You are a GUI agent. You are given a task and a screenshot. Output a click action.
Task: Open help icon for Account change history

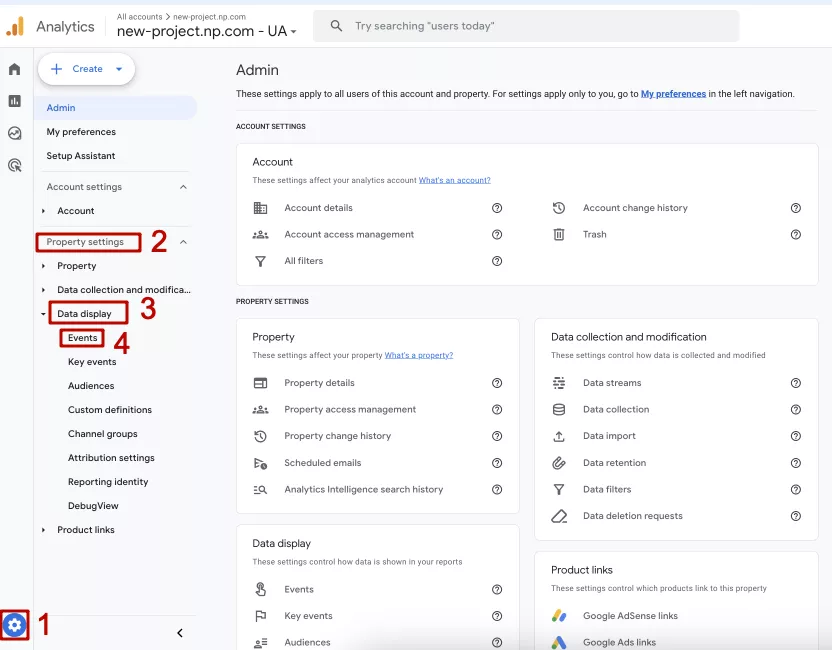point(795,208)
